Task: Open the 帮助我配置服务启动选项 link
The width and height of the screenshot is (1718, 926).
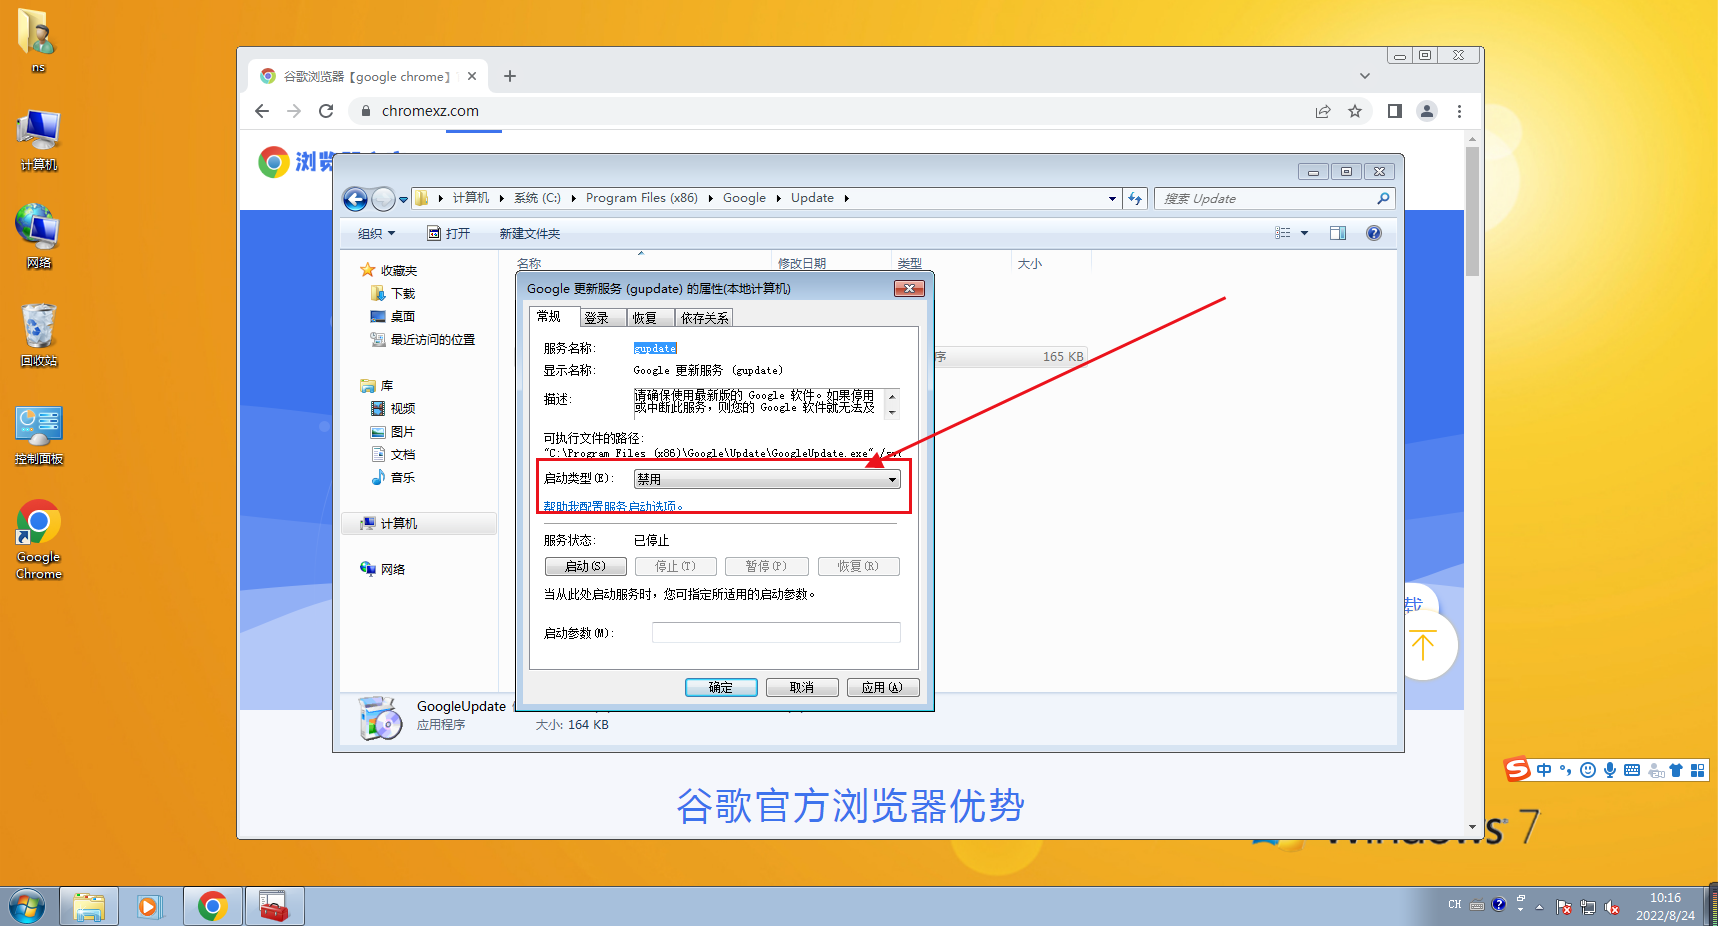Action: (612, 505)
